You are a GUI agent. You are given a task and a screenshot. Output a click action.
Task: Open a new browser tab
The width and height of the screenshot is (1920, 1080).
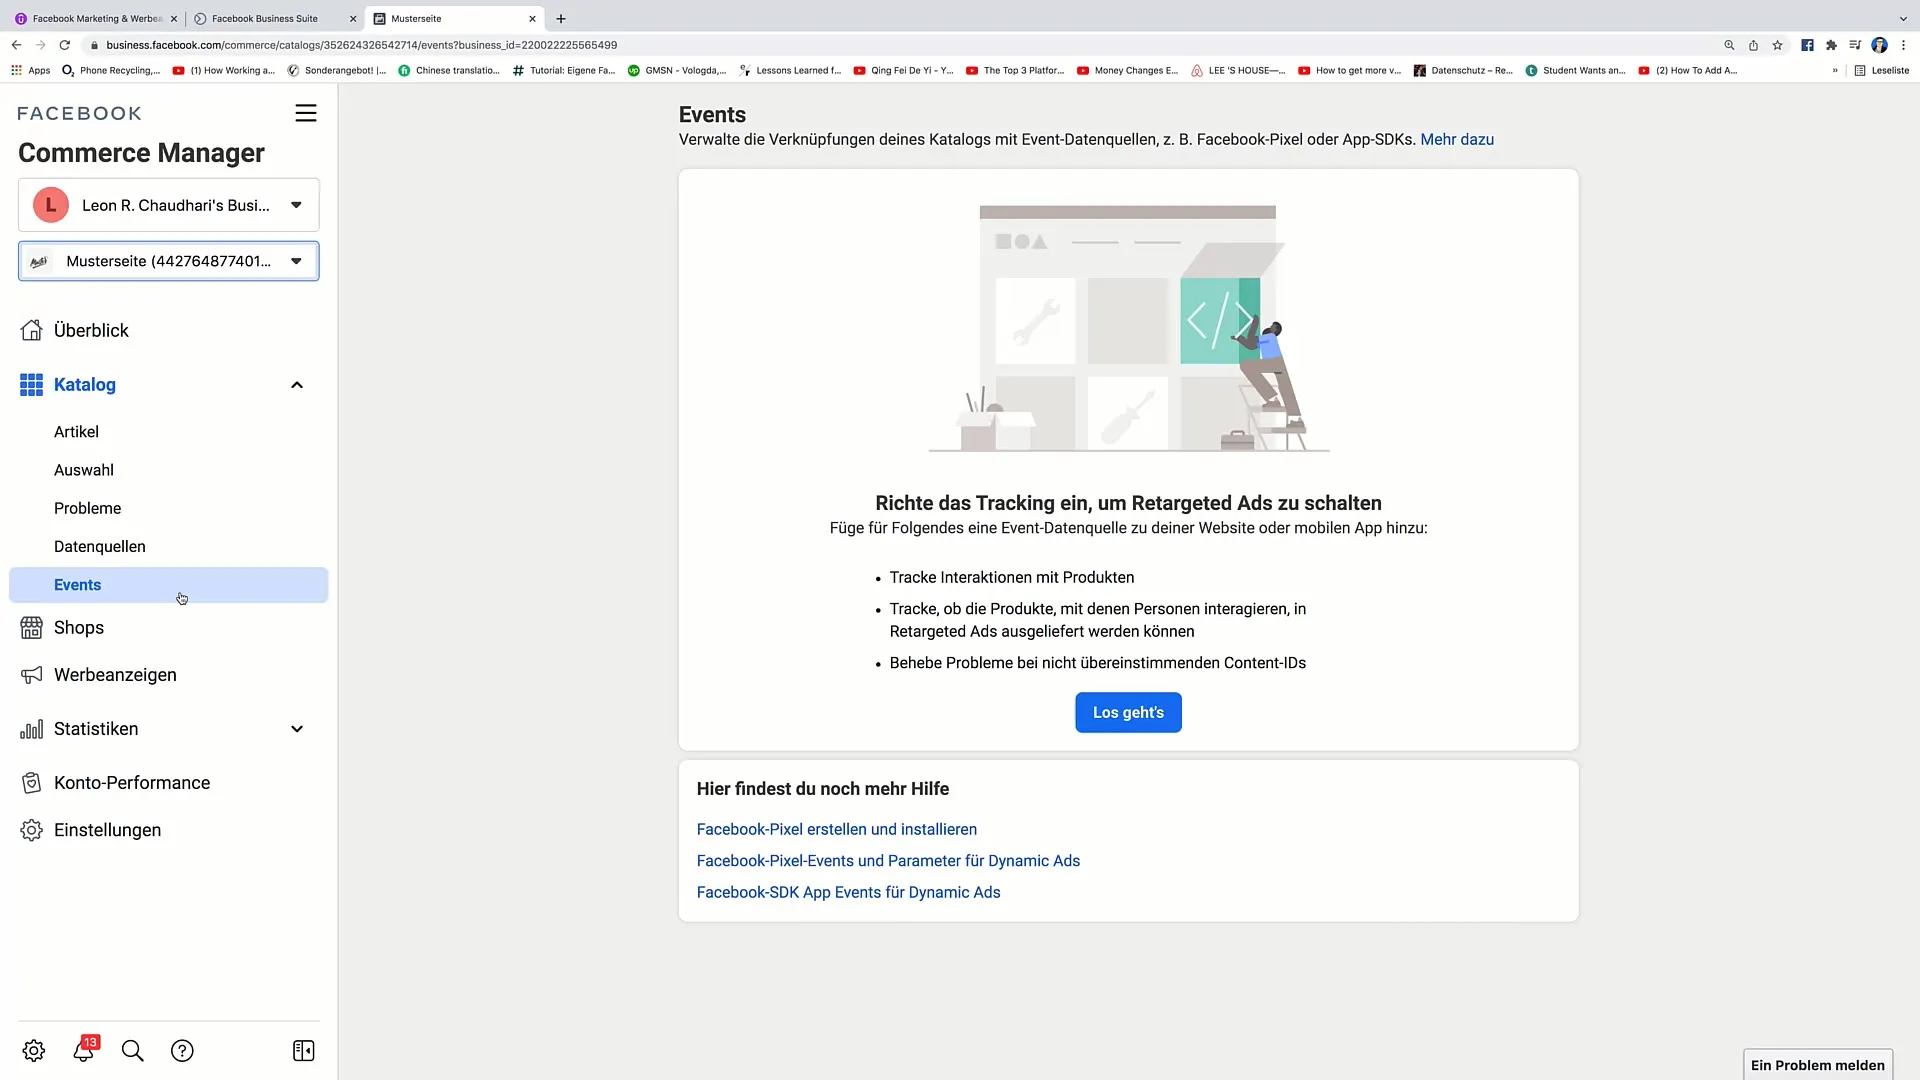point(561,18)
